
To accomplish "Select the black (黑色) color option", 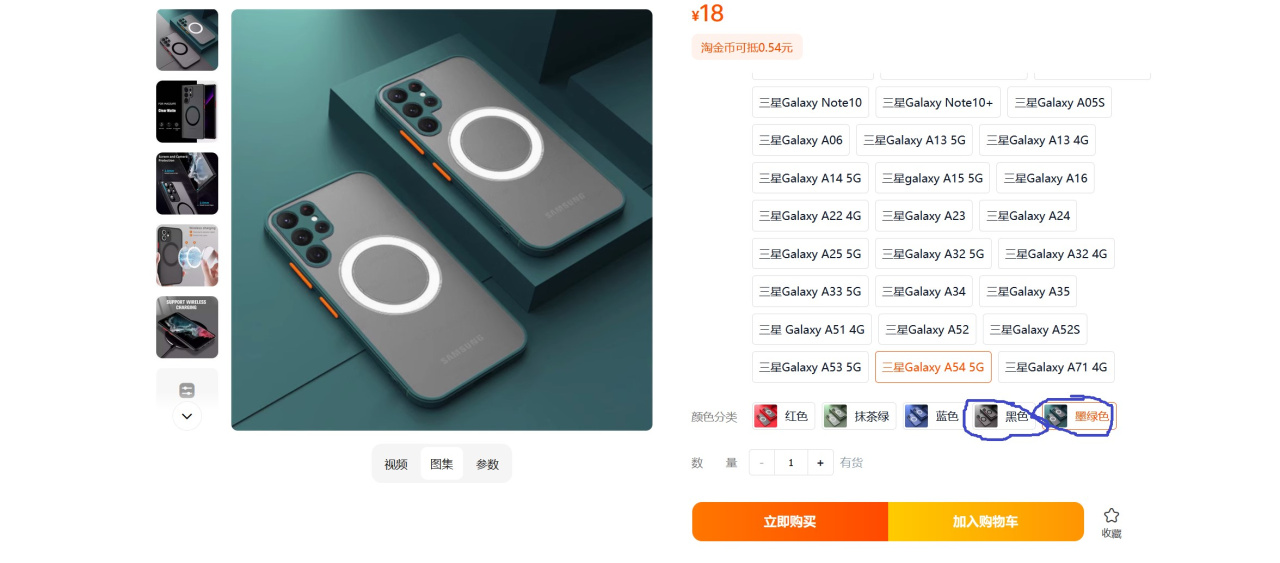I will click(1004, 416).
